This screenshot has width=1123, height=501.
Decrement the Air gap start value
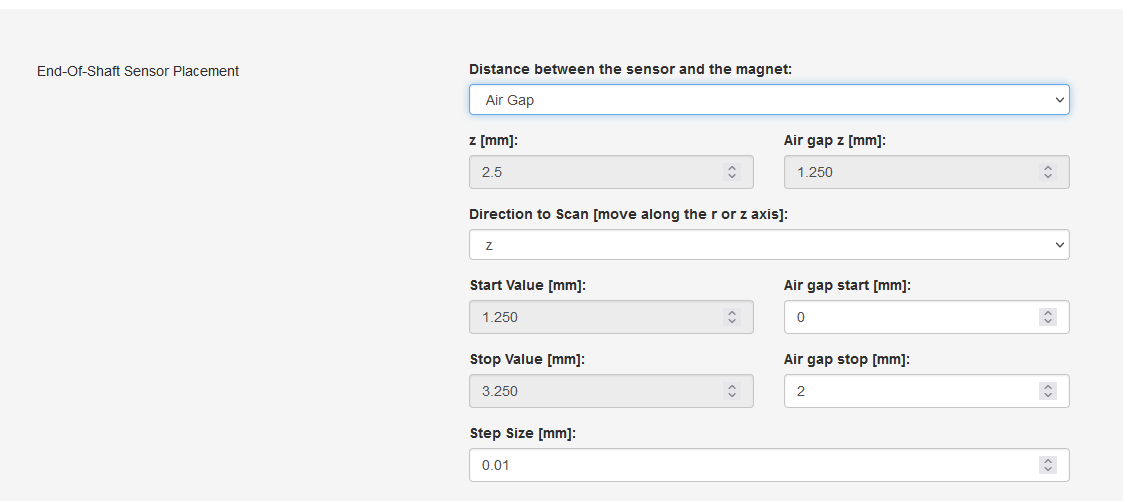(1048, 321)
